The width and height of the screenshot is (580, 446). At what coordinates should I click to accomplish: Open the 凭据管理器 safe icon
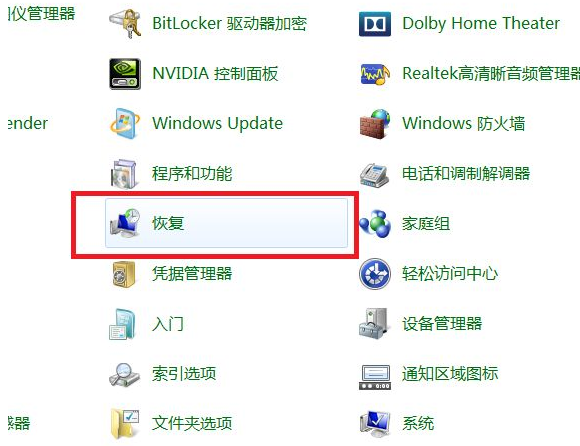click(124, 274)
